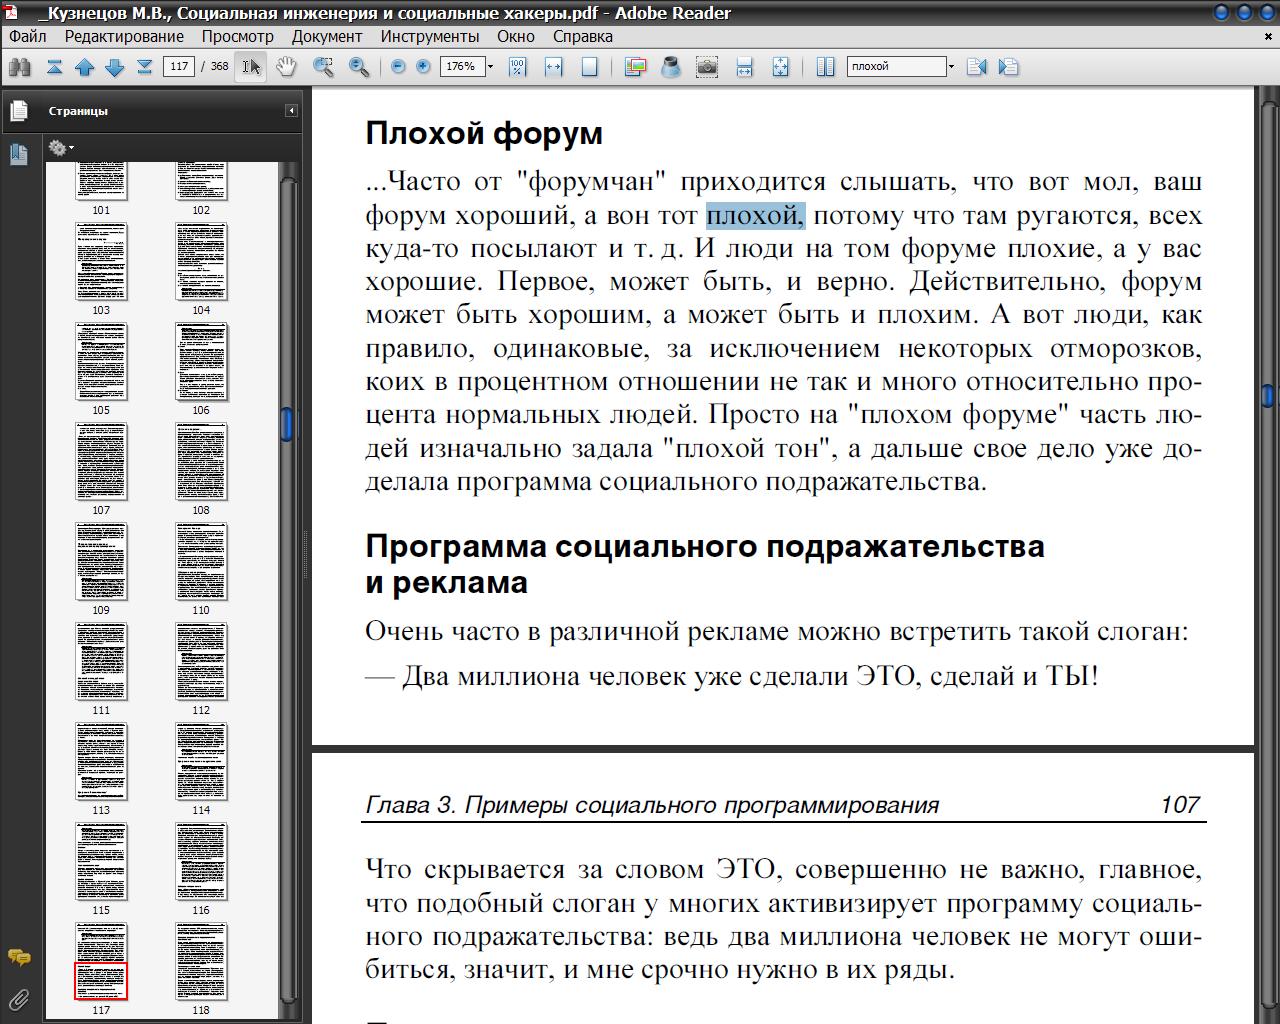Toggle the Pages panel sidebar button
Screen dimensions: 1280x1024
tap(18, 111)
